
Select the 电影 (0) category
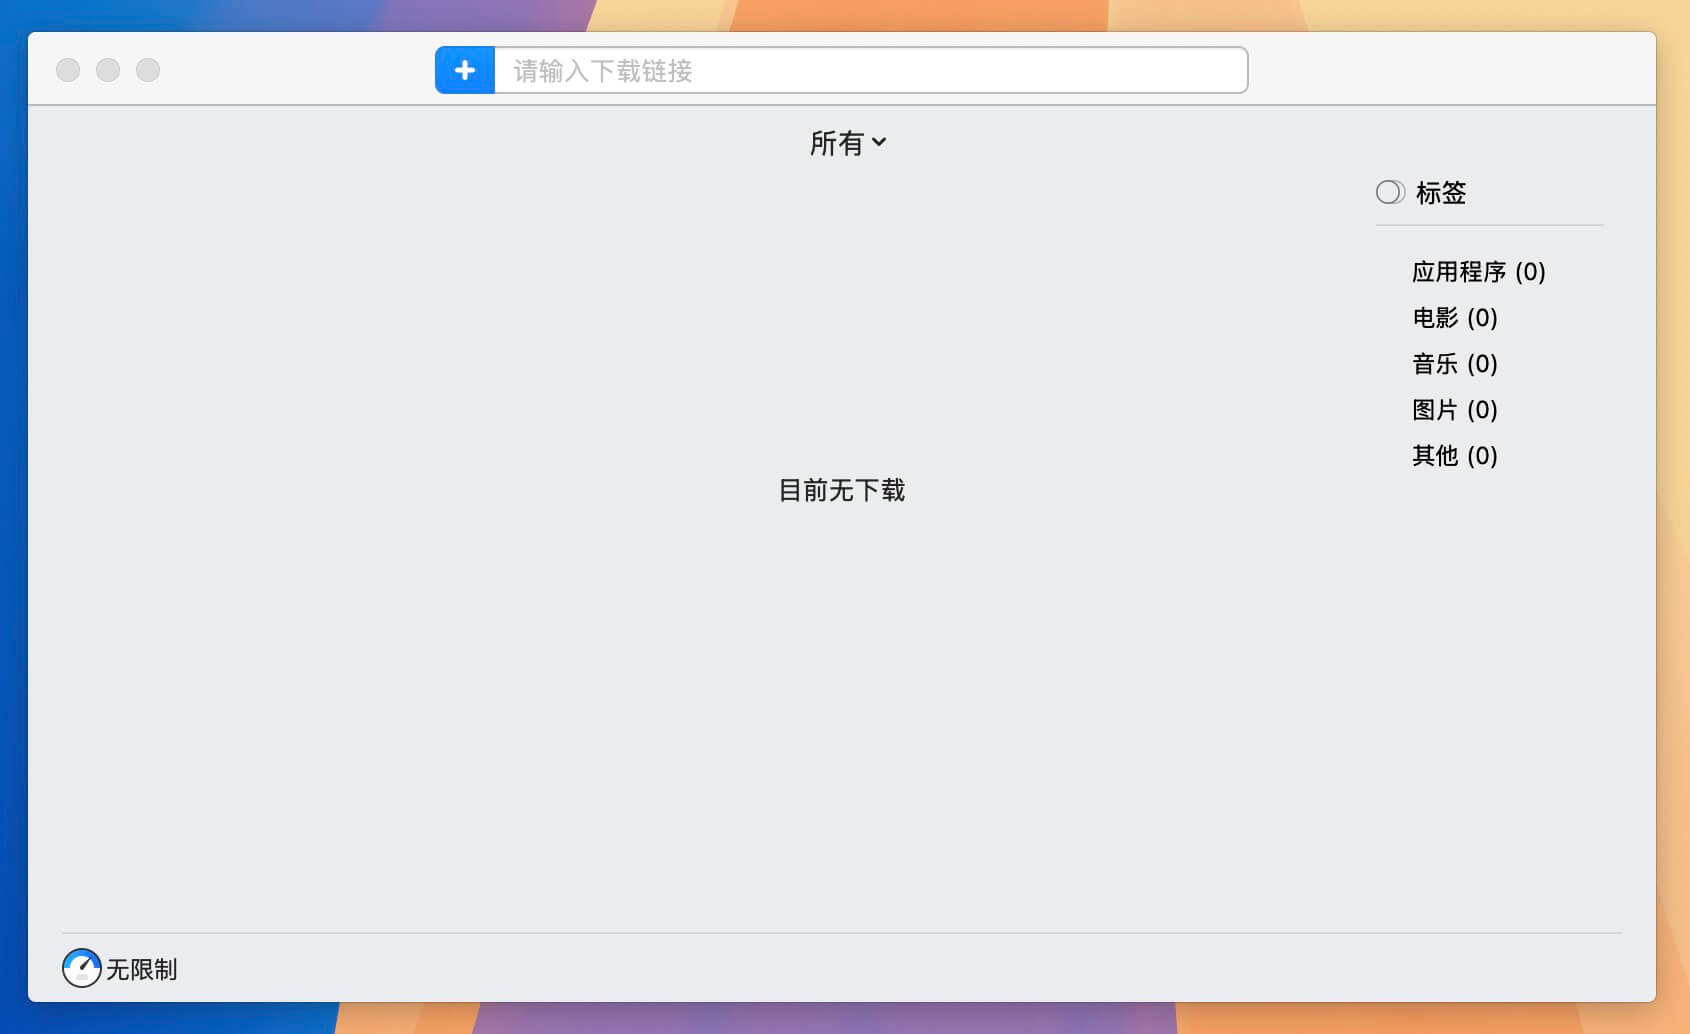1454,318
